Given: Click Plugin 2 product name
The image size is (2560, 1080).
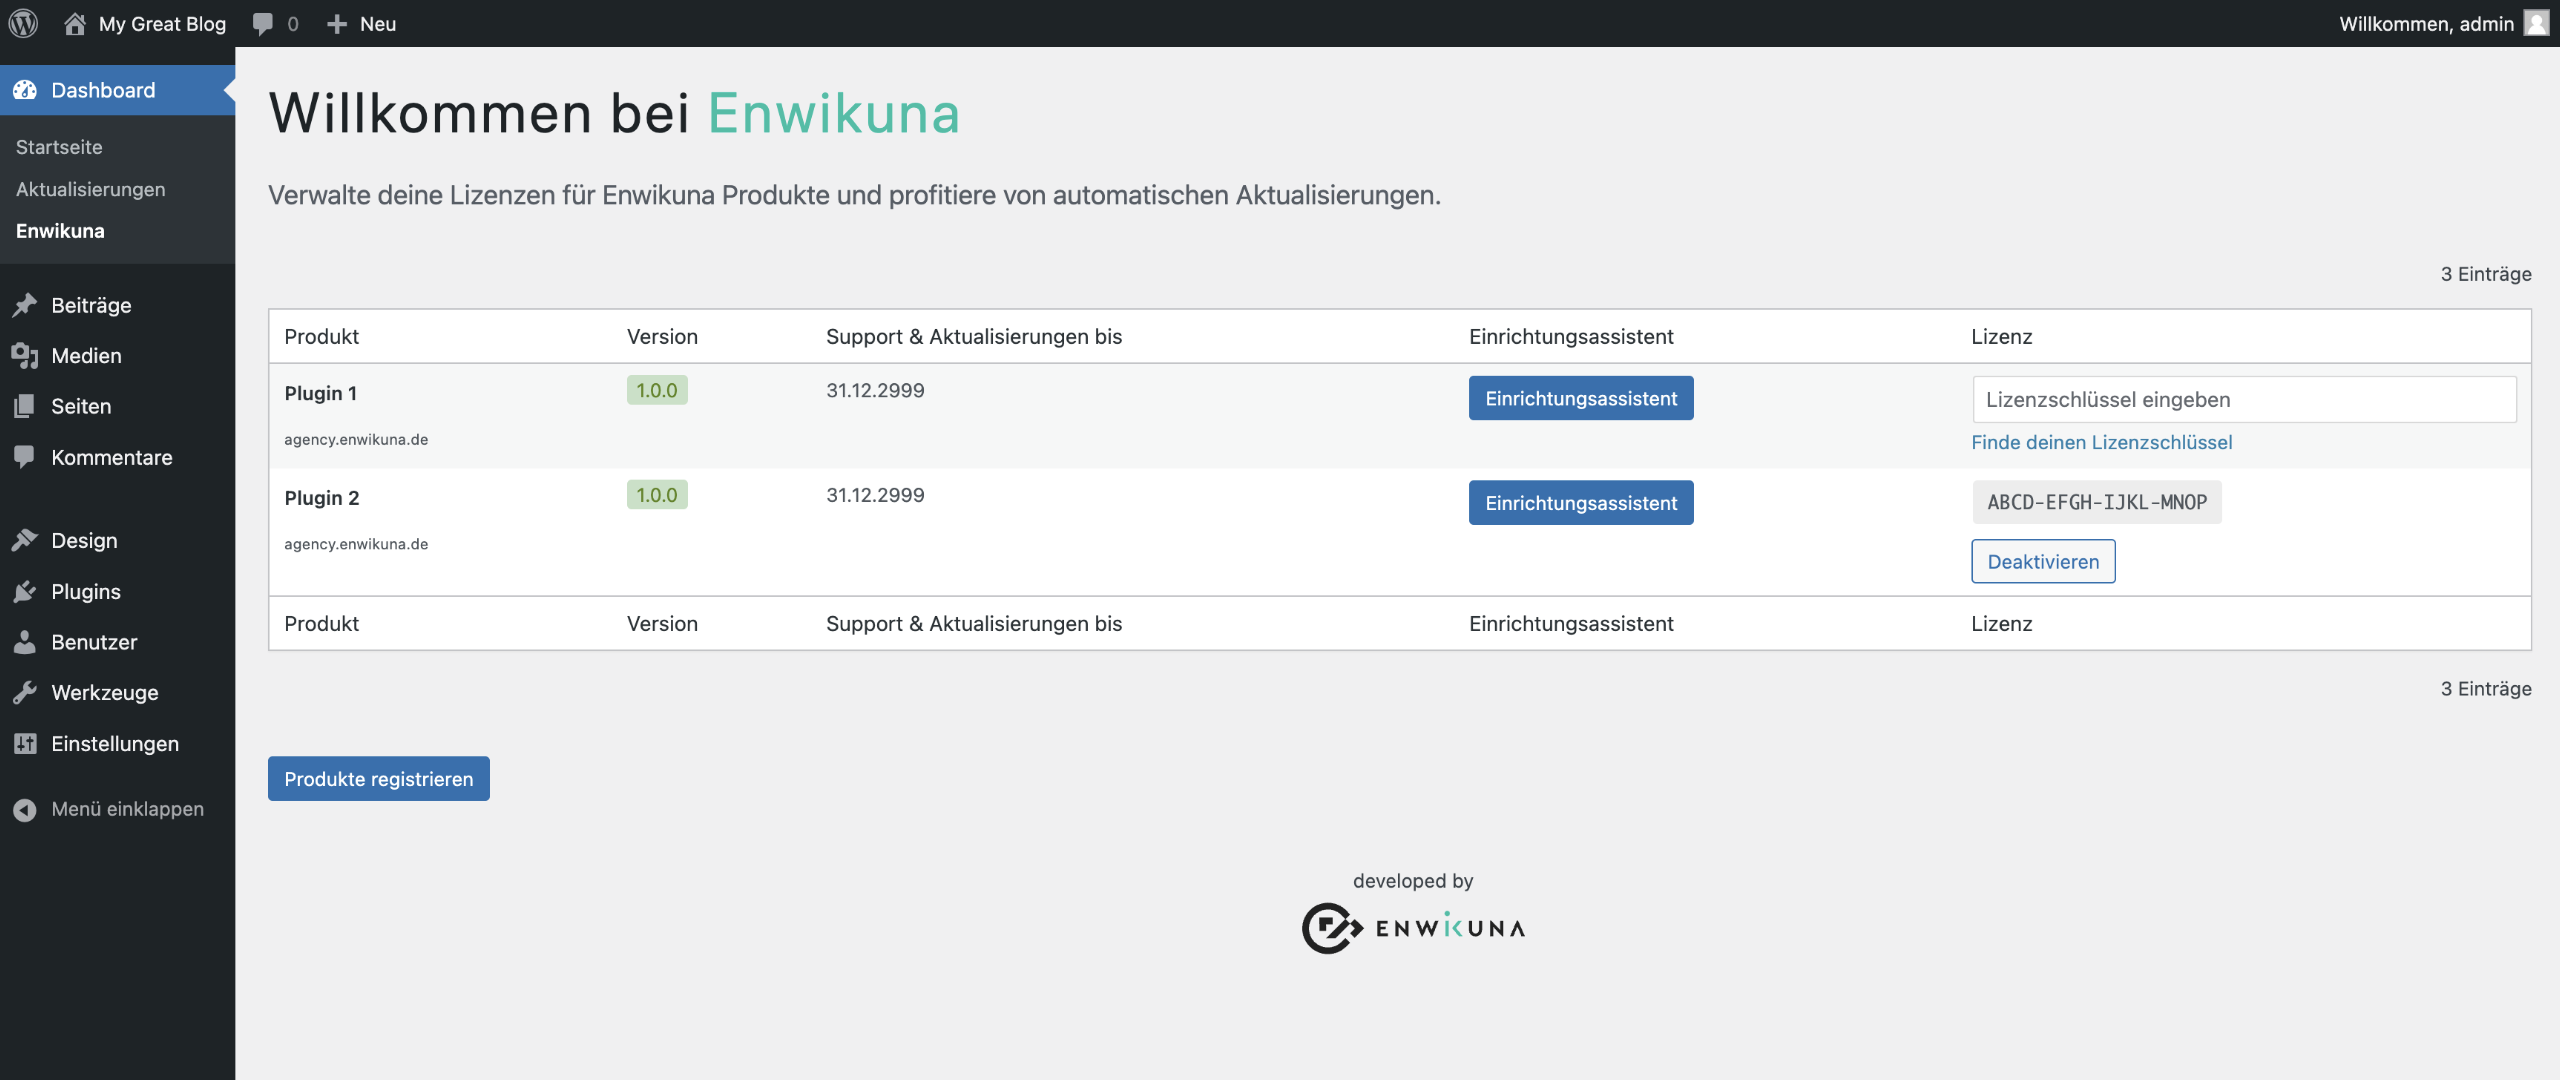Looking at the screenshot, I should [322, 498].
